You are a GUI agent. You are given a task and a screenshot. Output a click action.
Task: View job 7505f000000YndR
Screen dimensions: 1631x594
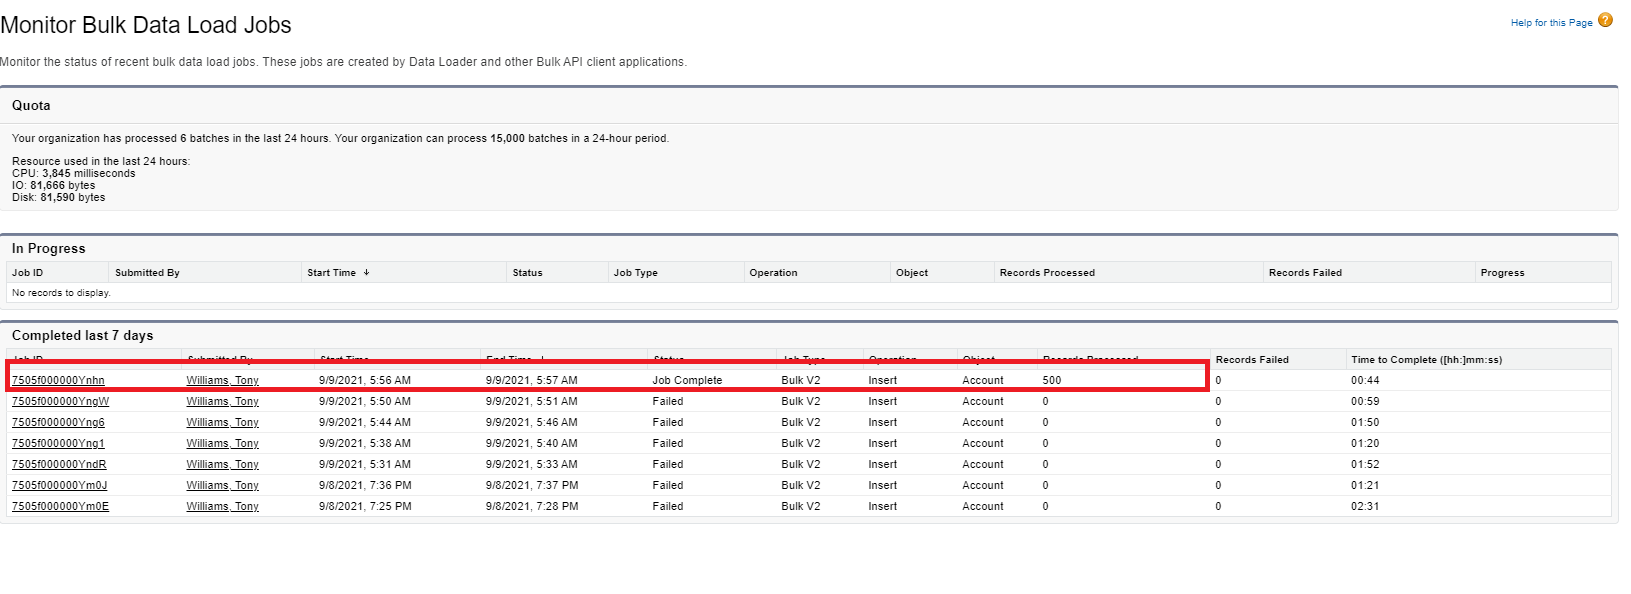pyautogui.click(x=59, y=464)
